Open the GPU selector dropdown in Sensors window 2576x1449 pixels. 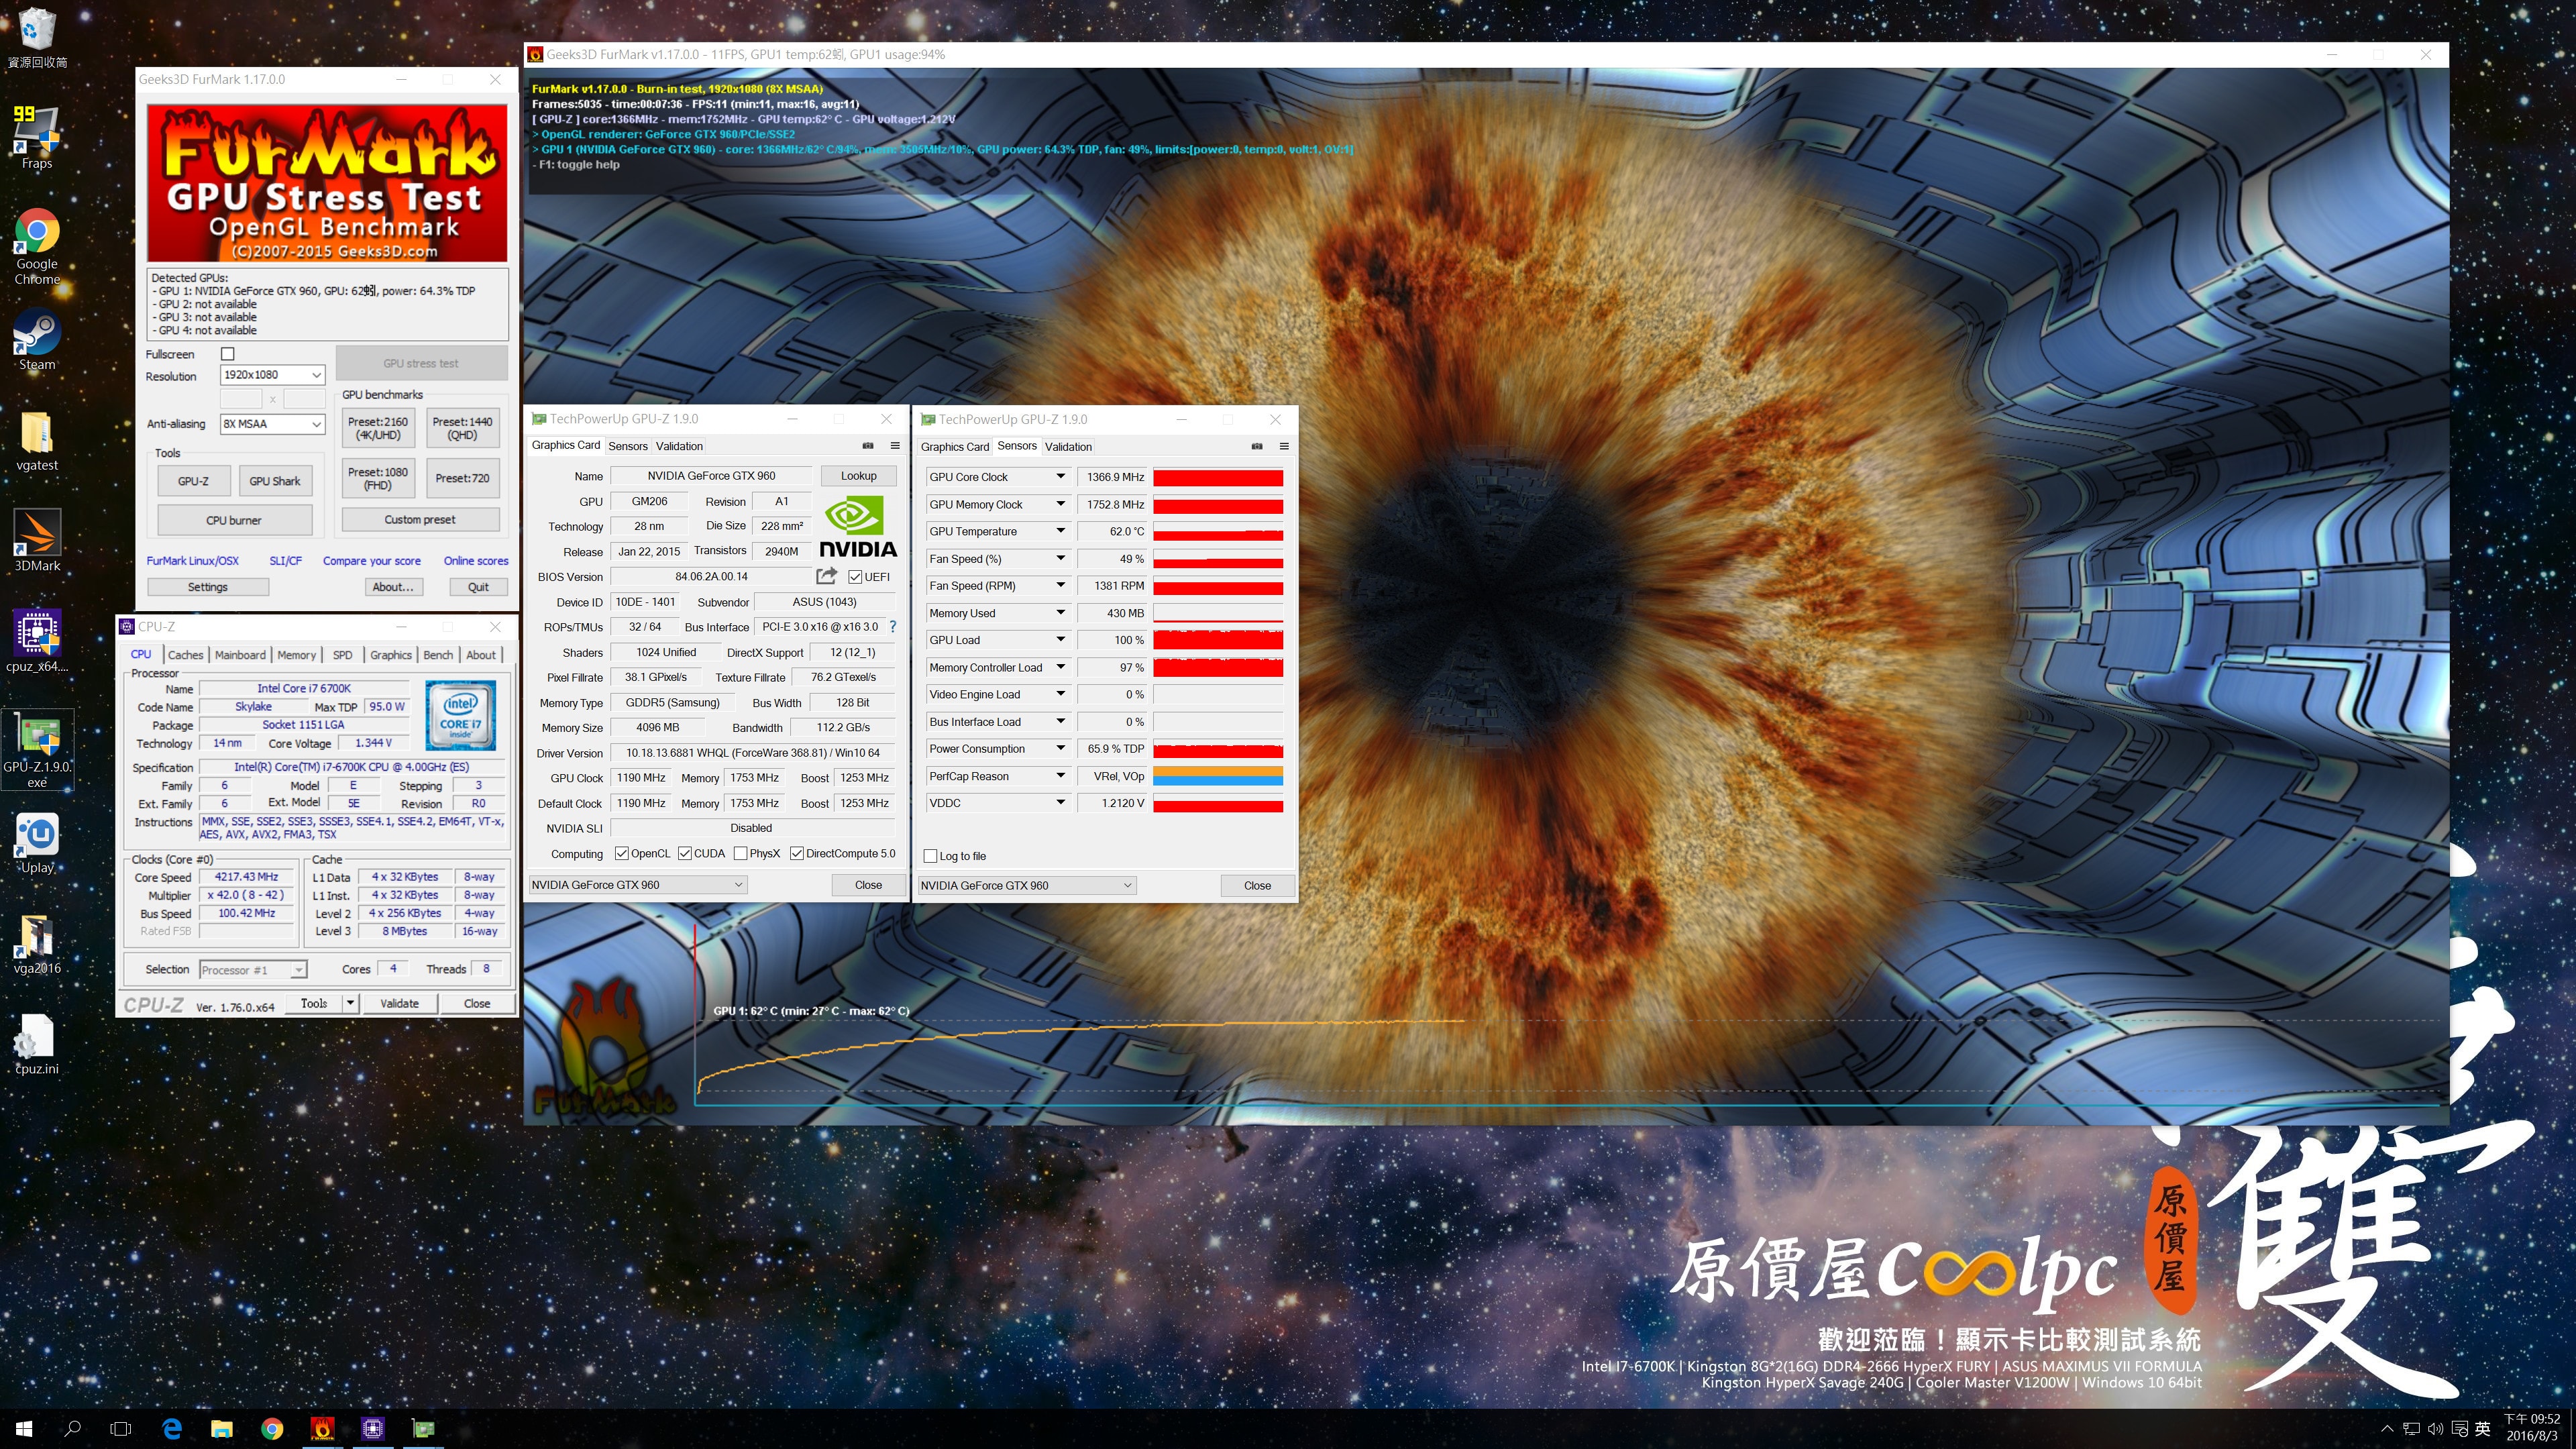coord(1026,886)
